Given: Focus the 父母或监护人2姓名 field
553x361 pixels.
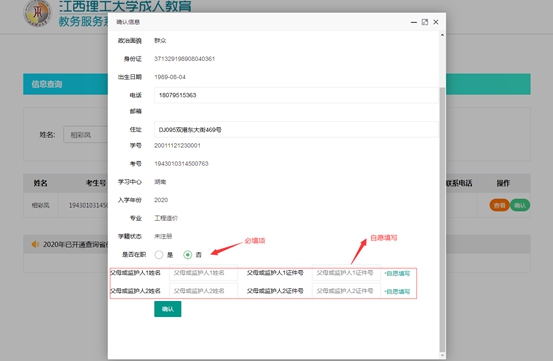Looking at the screenshot, I should point(203,291).
